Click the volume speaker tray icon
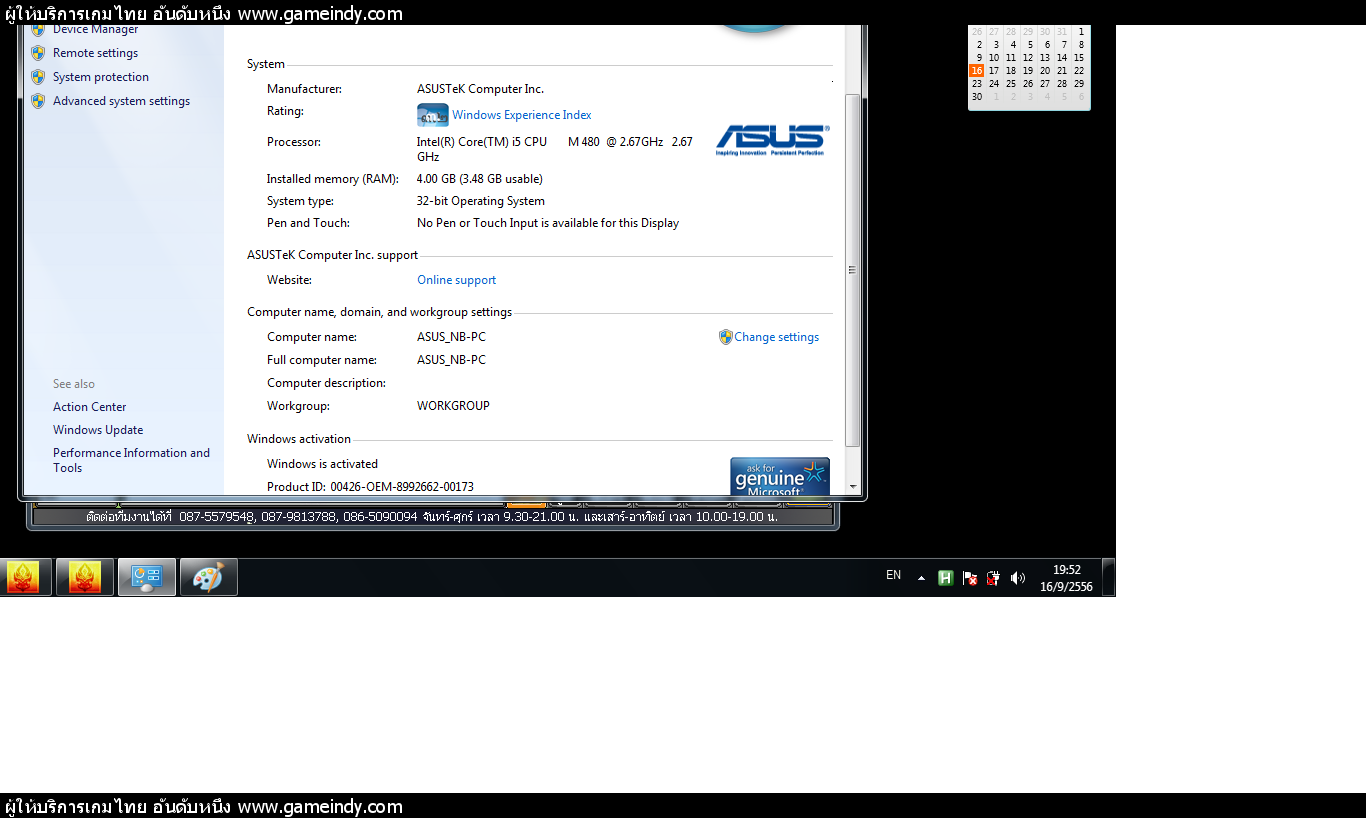 click(1018, 578)
